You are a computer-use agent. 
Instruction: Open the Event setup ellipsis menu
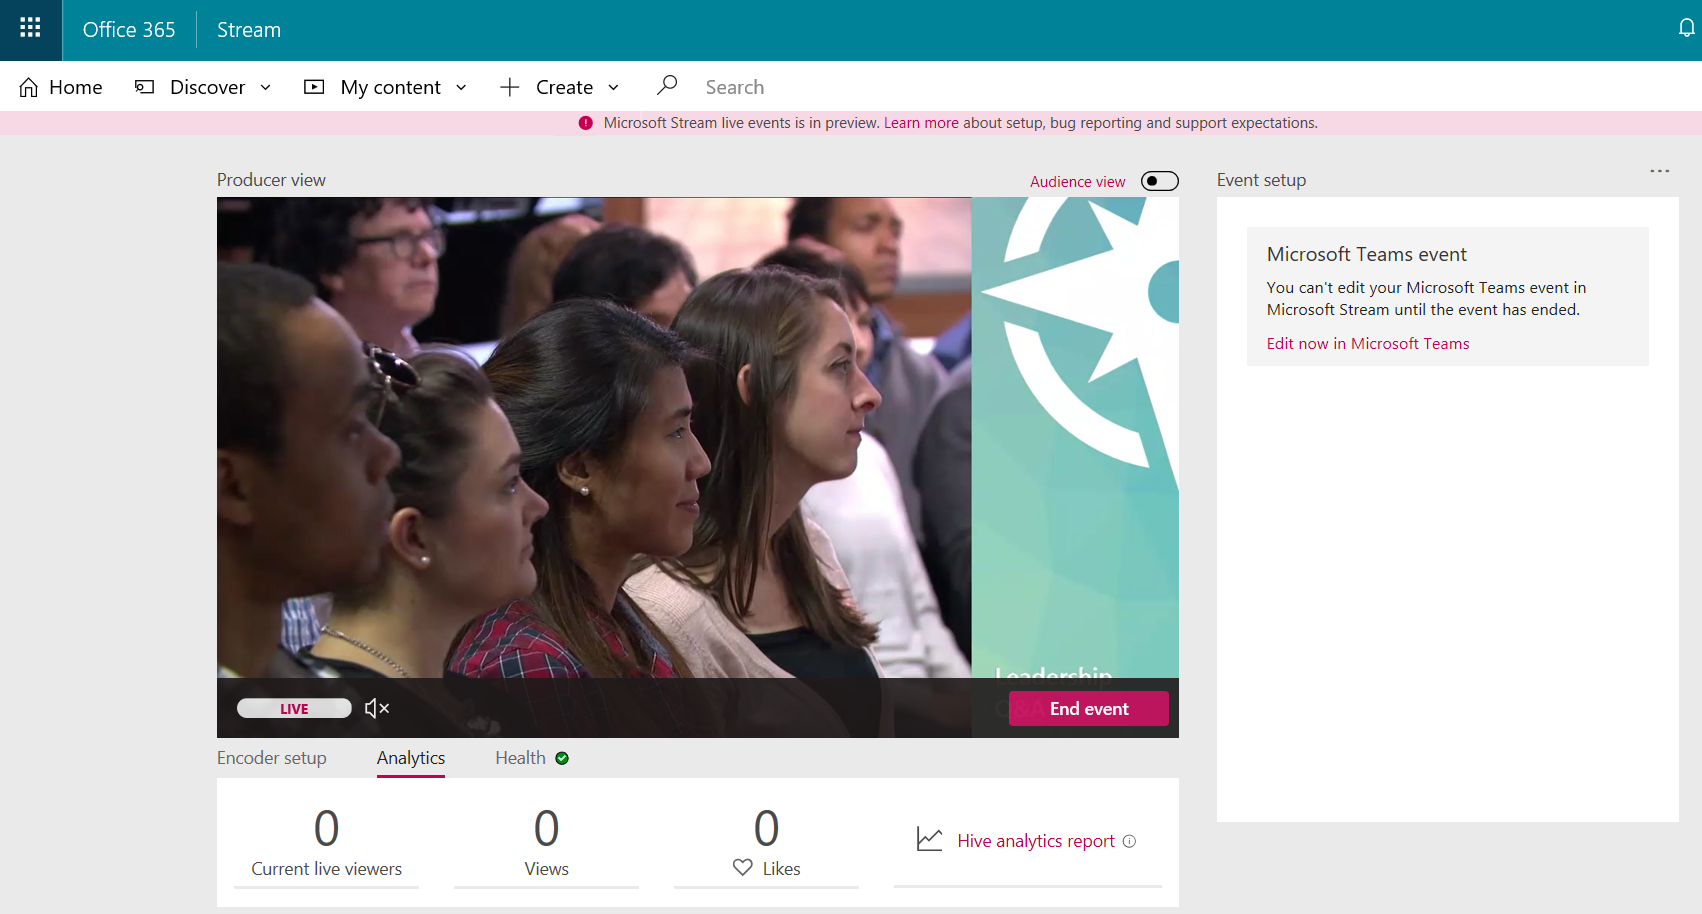click(1659, 170)
